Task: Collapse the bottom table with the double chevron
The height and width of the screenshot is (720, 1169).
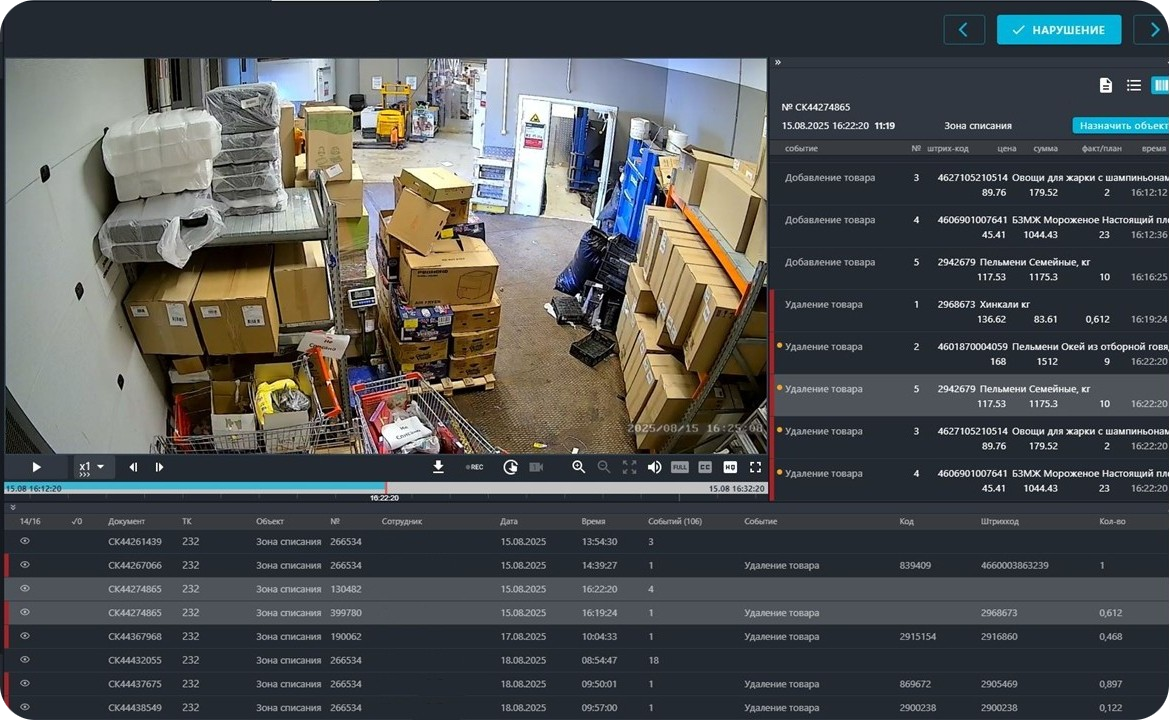Action: coord(13,508)
